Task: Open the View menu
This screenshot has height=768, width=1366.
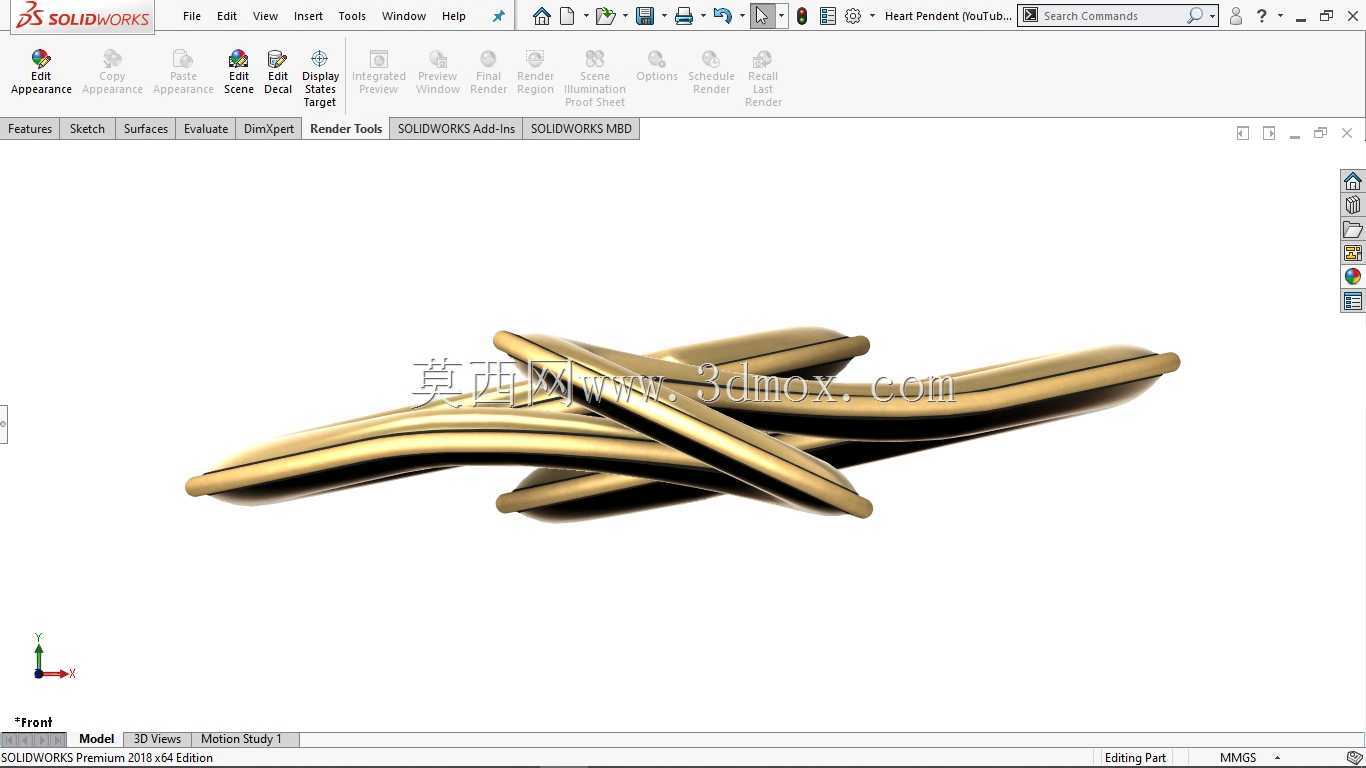Action: pos(265,16)
